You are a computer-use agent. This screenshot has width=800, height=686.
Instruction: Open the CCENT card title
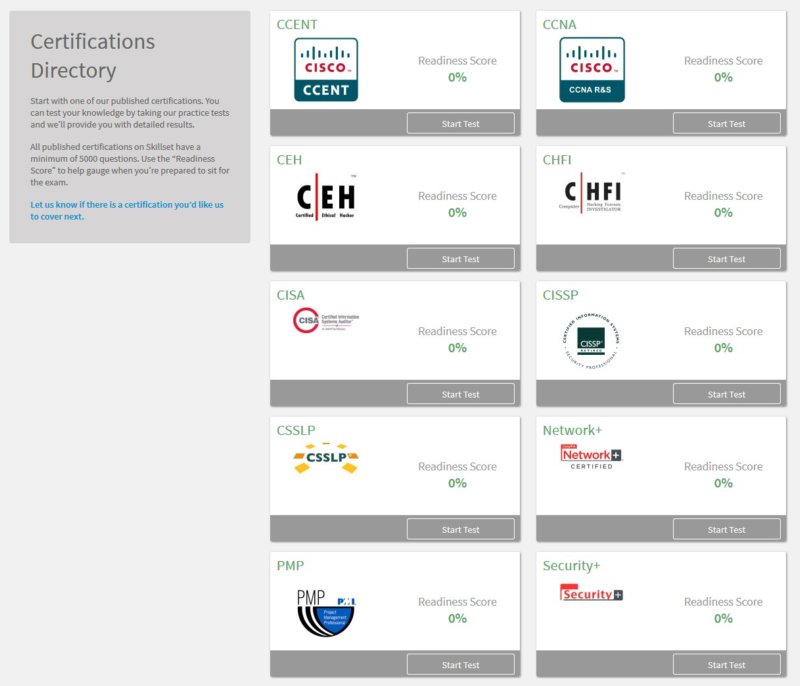click(x=297, y=24)
